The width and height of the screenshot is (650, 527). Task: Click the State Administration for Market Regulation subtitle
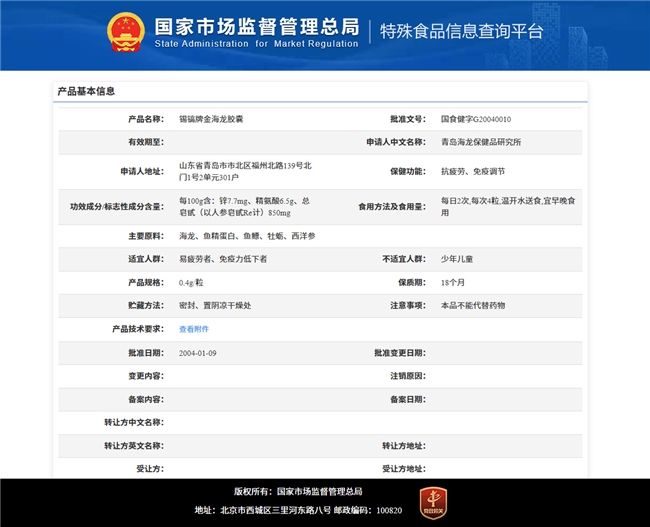click(x=256, y=44)
